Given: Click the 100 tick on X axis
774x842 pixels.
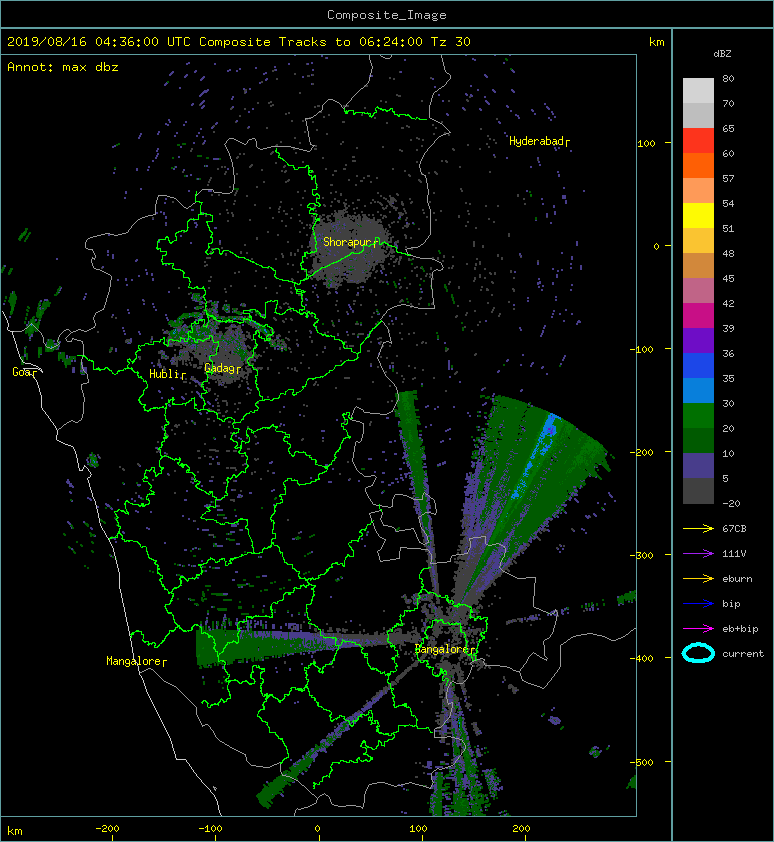Looking at the screenshot, I should pyautogui.click(x=418, y=829).
